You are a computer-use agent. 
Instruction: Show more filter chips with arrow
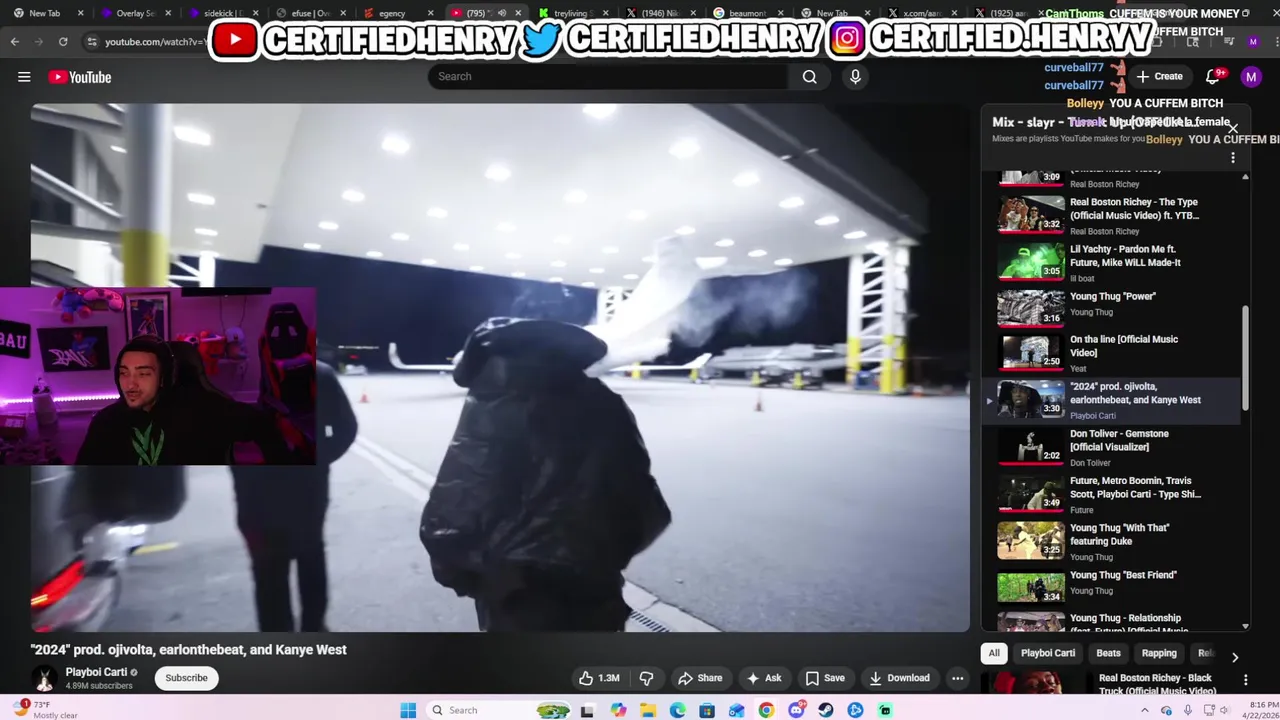click(1234, 657)
